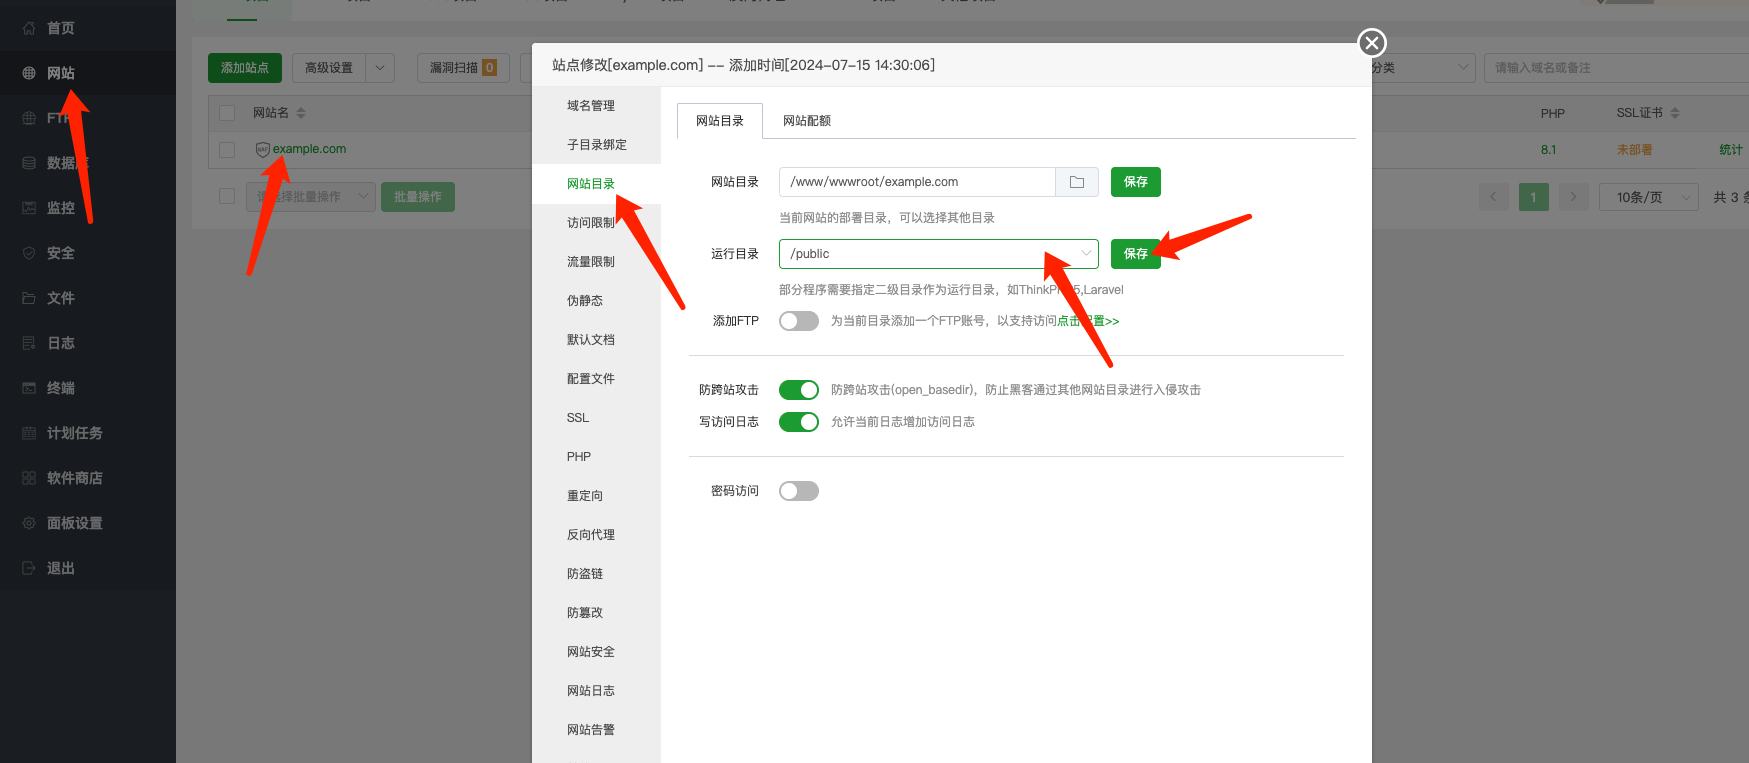
Task: Click the 终端 terminal icon in sidebar
Action: pos(29,388)
